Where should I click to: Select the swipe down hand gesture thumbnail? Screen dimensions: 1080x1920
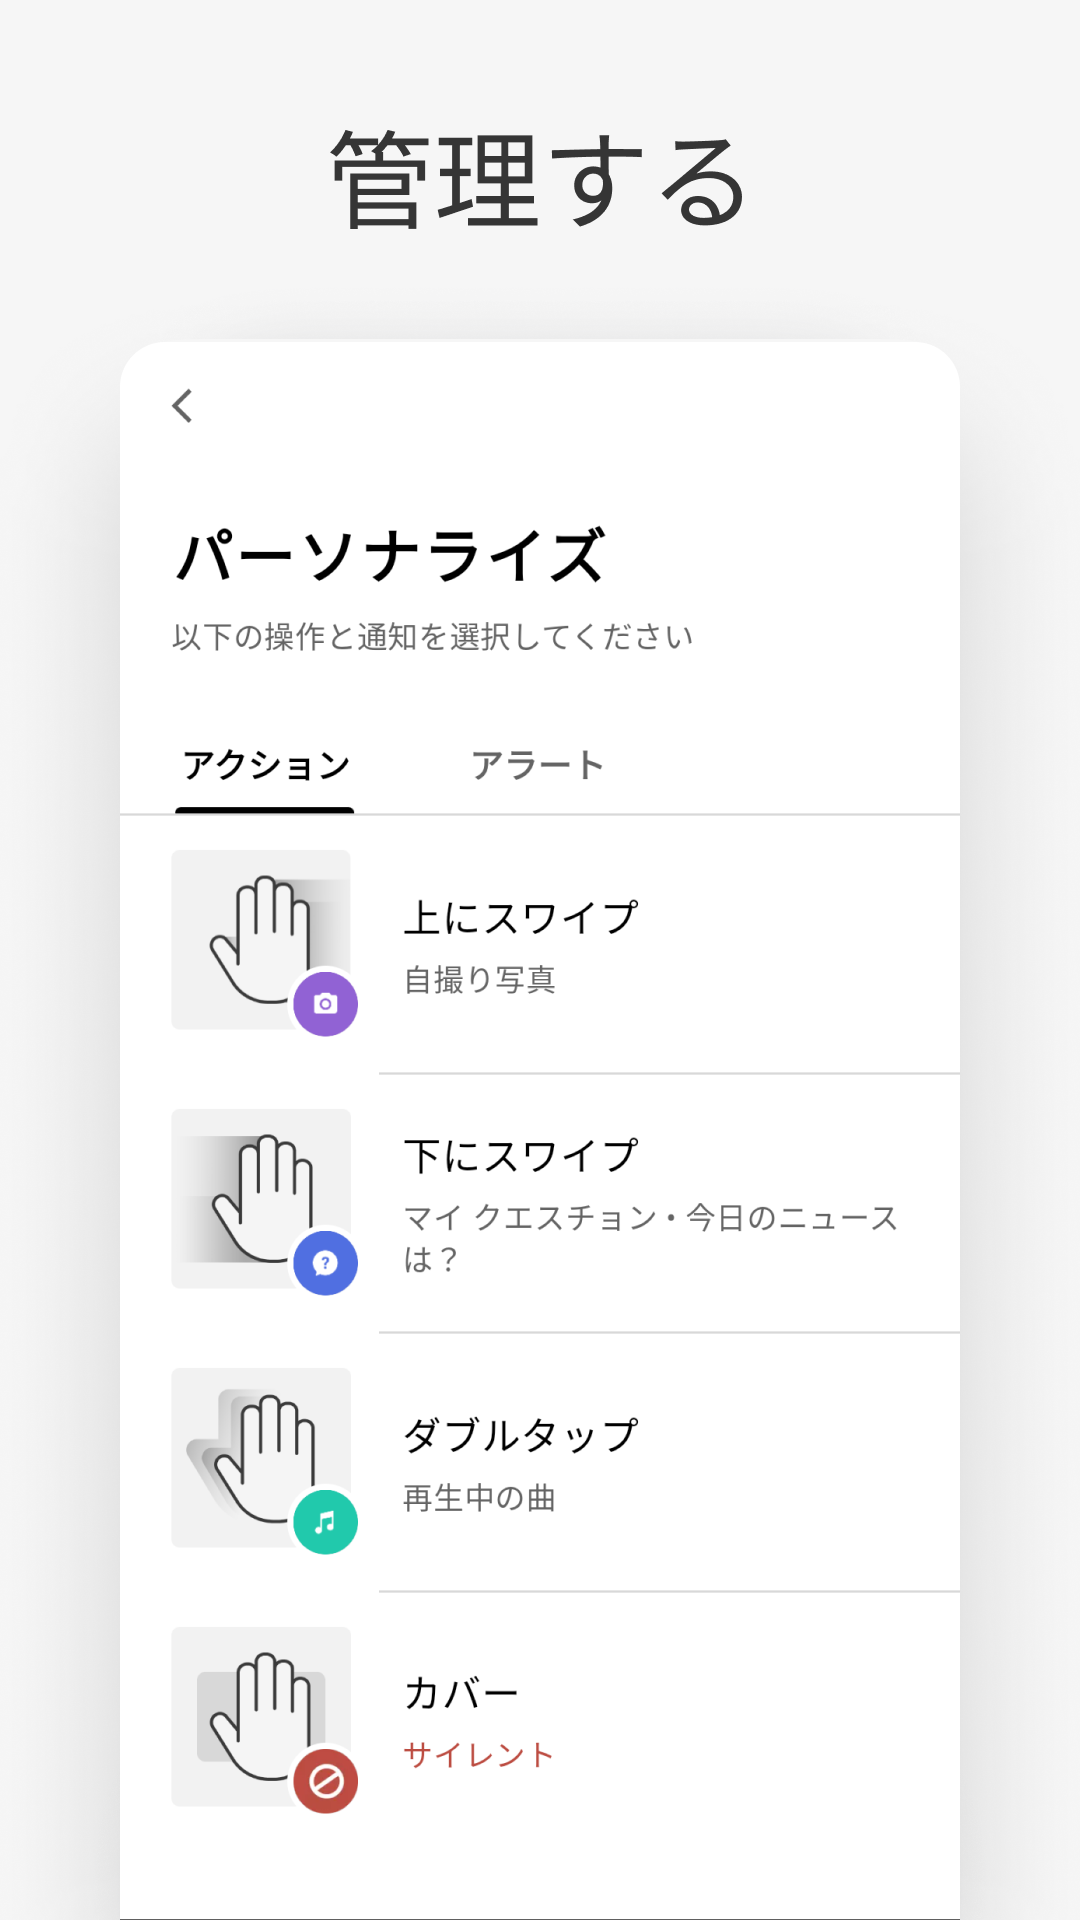[261, 1199]
